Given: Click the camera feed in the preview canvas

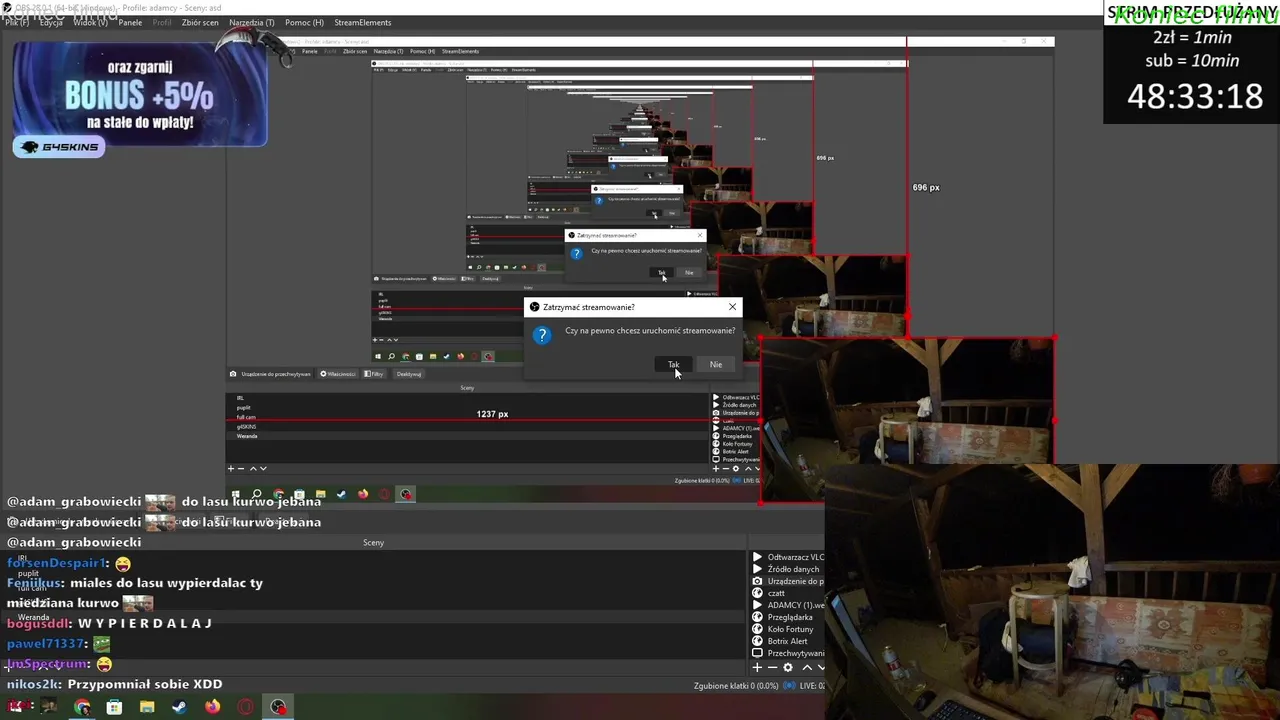Looking at the screenshot, I should coord(907,420).
